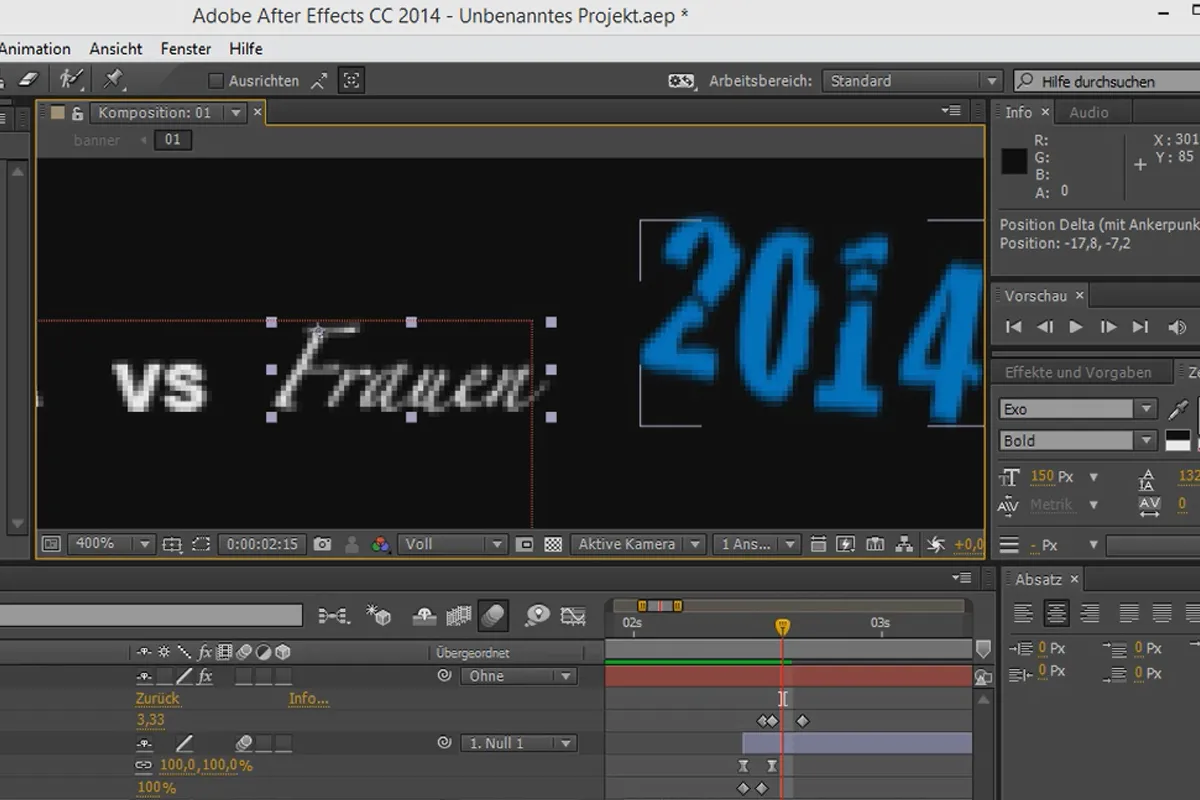Switch to the Audio tab
The height and width of the screenshot is (800, 1200).
[1089, 113]
